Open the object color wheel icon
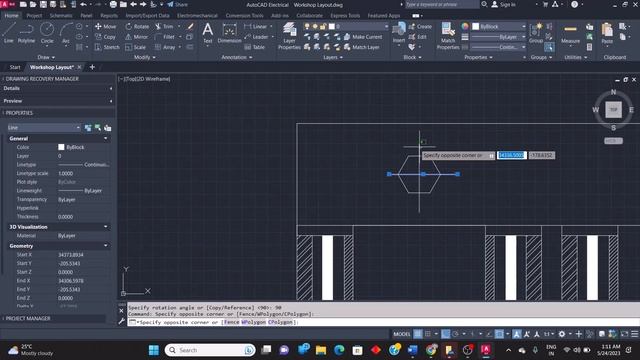The image size is (640, 360). 465,26
